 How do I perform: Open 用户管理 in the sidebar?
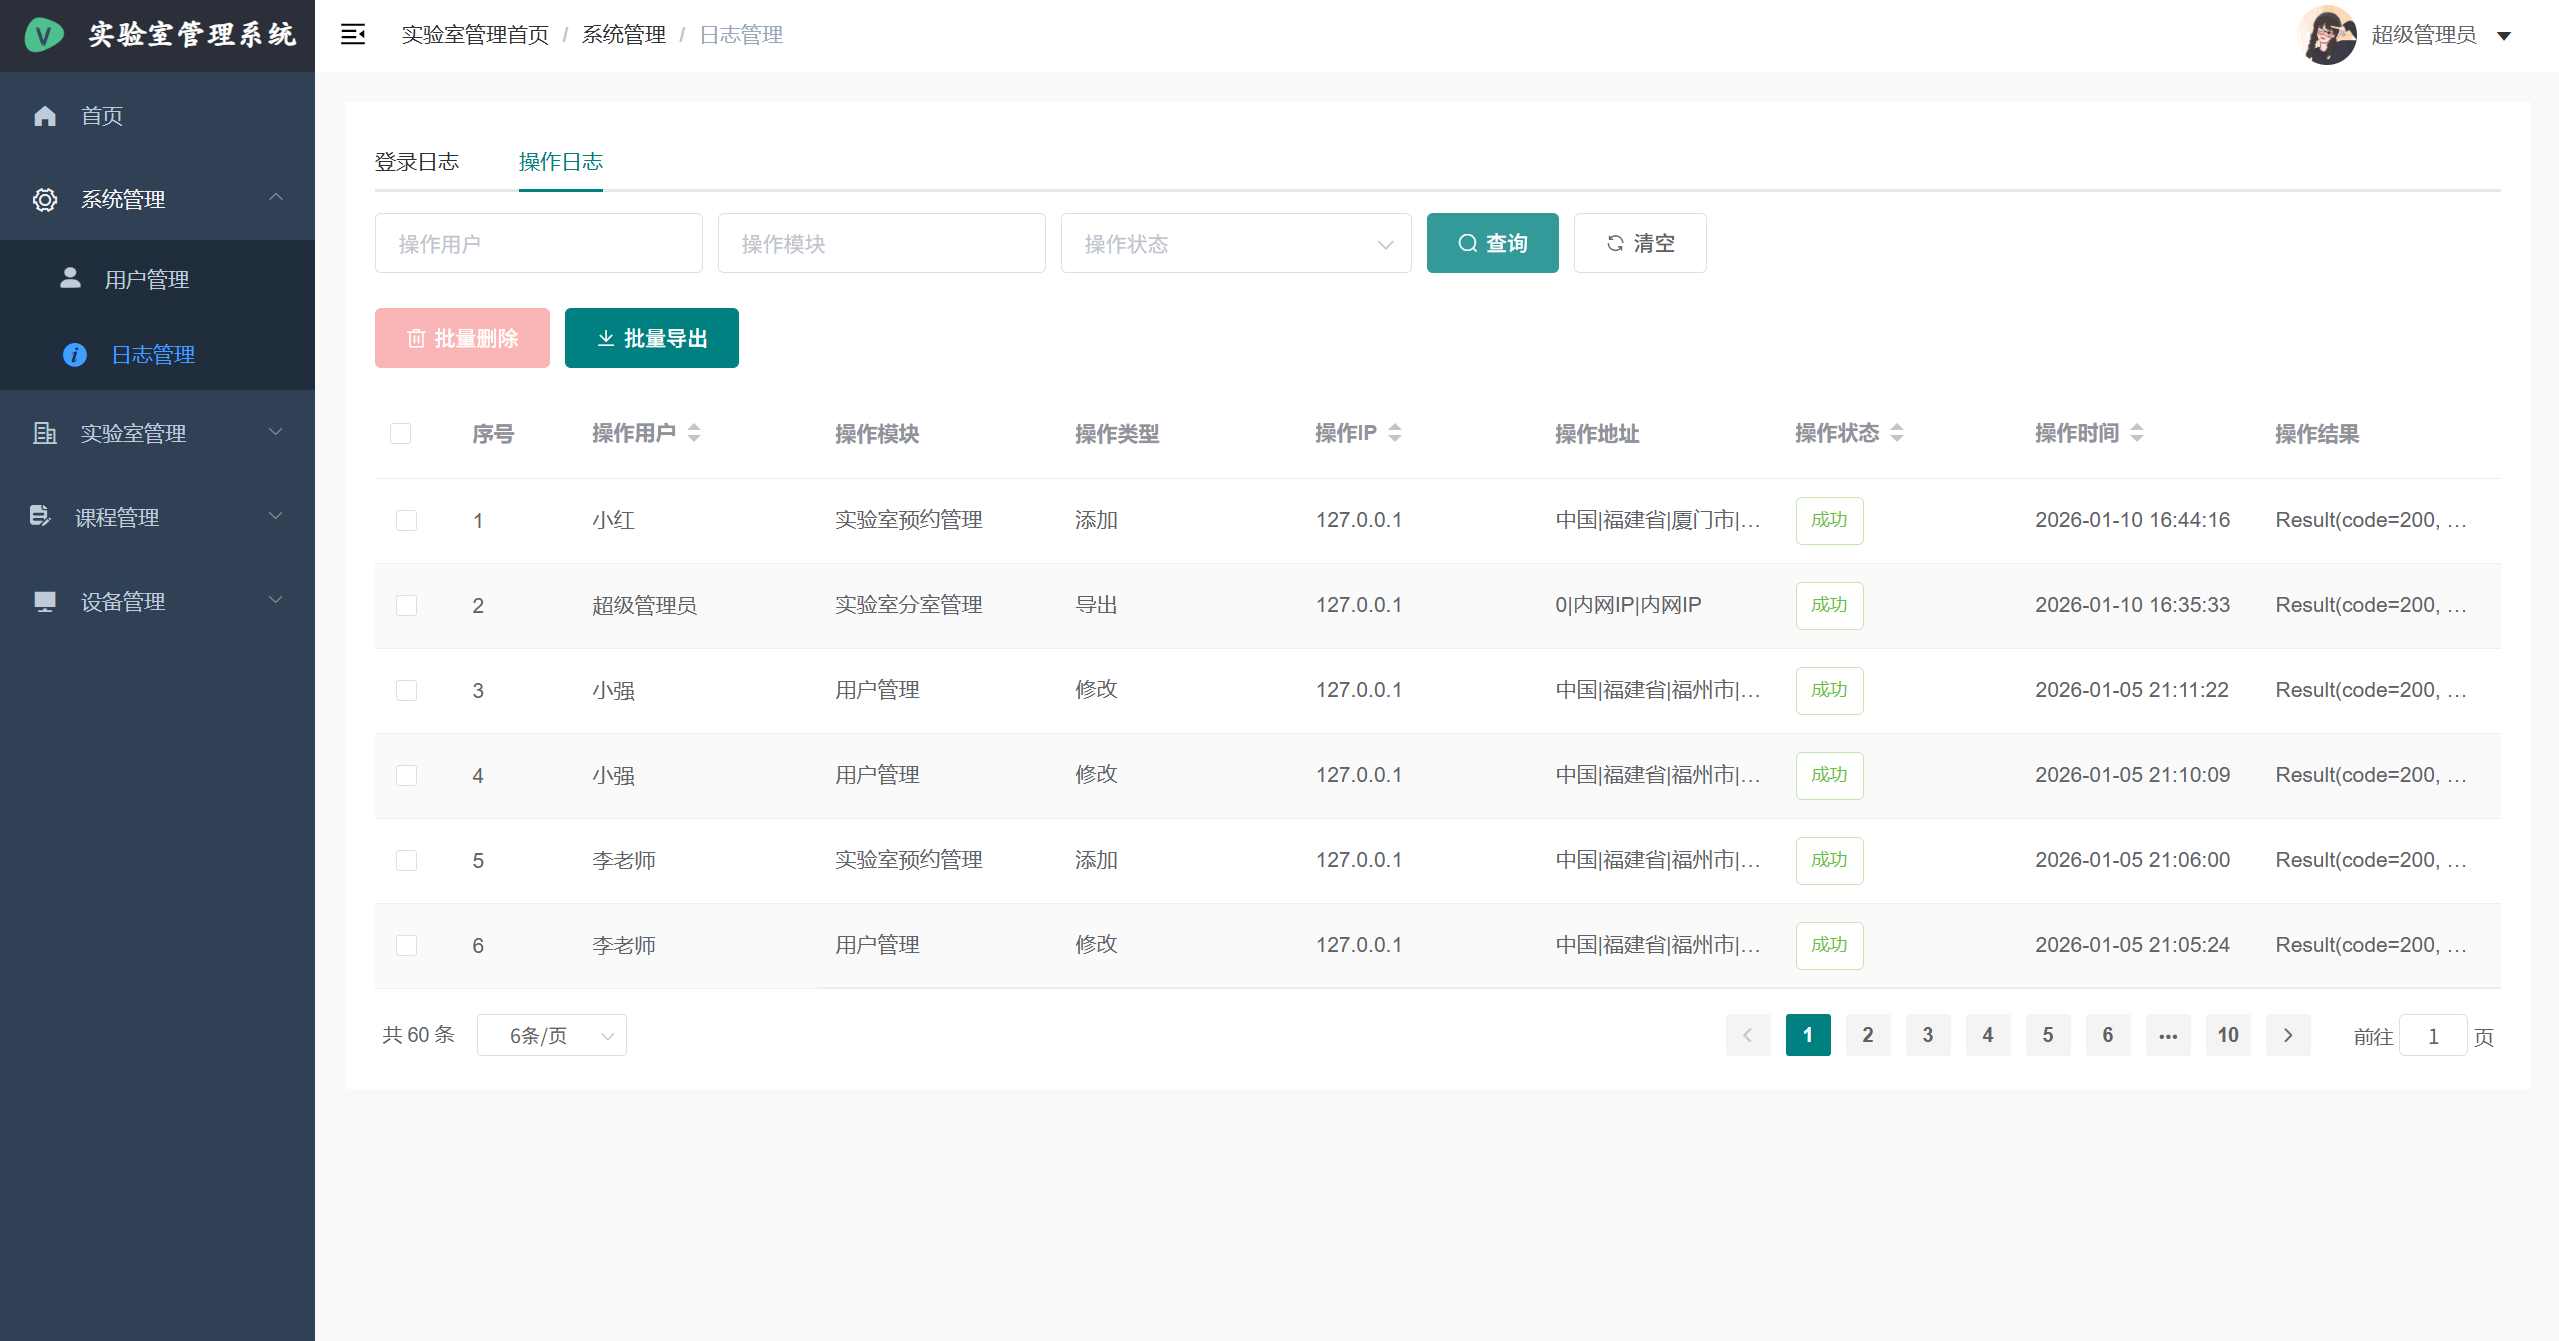pyautogui.click(x=147, y=280)
